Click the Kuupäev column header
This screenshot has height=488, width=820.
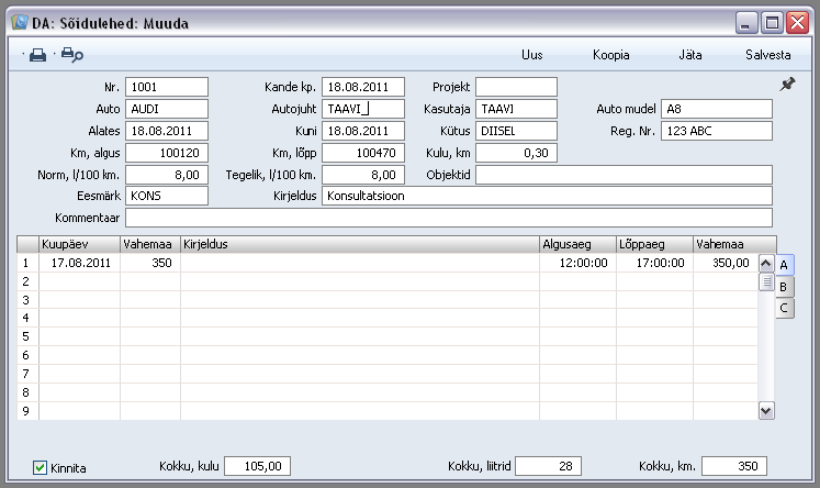coord(79,244)
